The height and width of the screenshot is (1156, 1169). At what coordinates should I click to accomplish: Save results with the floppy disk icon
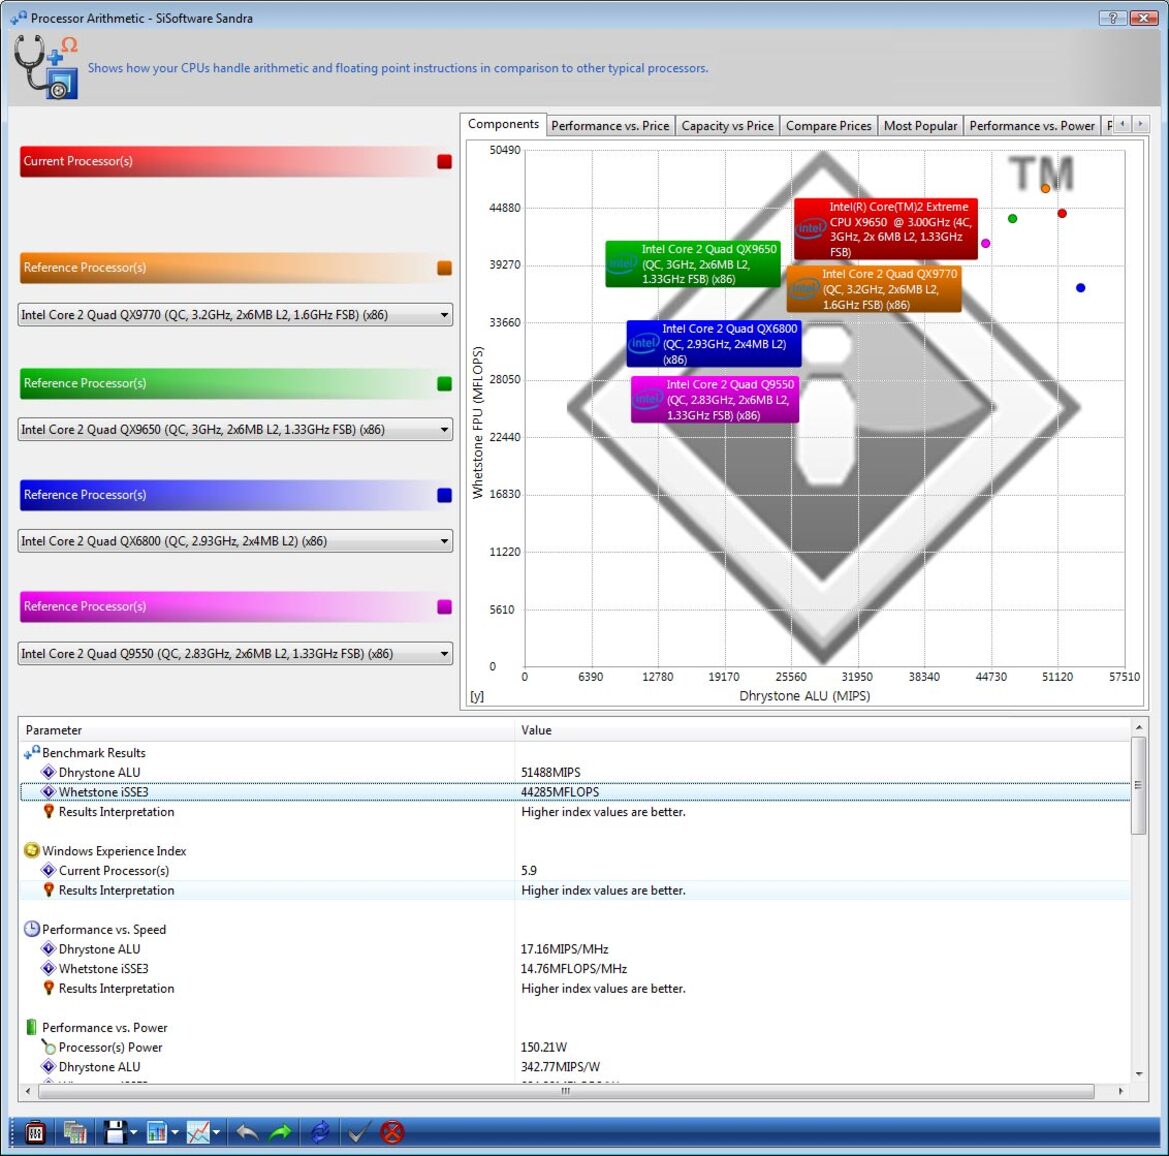pos(115,1132)
